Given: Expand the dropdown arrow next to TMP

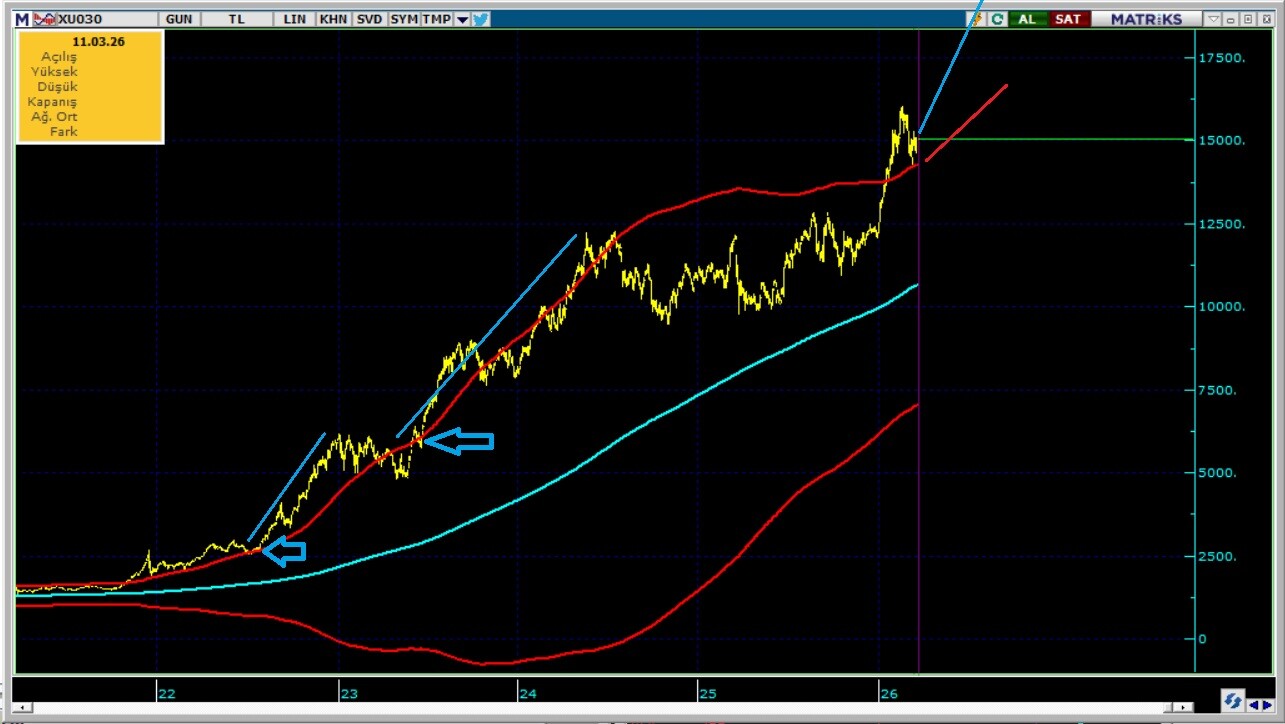Looking at the screenshot, I should click(x=461, y=19).
